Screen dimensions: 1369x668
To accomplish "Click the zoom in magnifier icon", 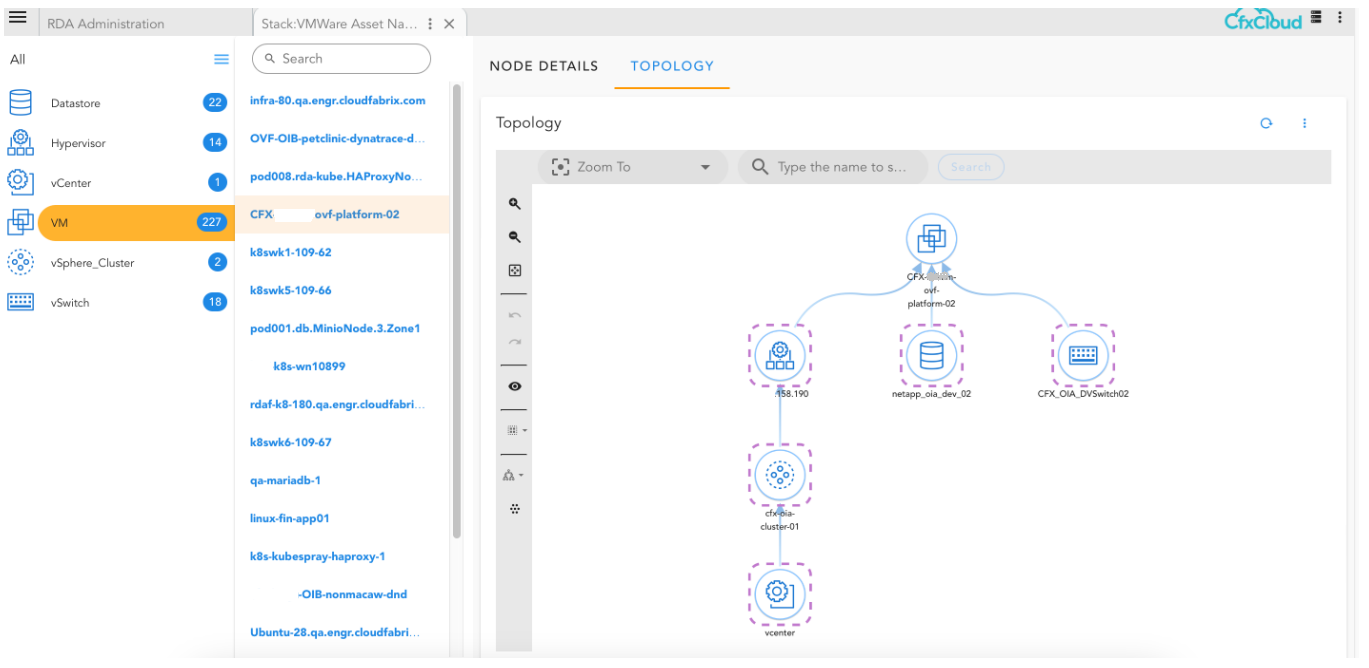I will 515,204.
